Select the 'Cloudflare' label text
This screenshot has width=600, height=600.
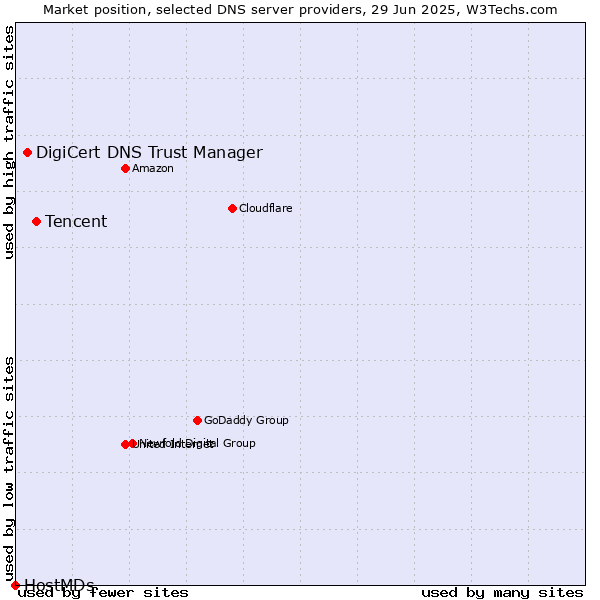click(x=266, y=208)
